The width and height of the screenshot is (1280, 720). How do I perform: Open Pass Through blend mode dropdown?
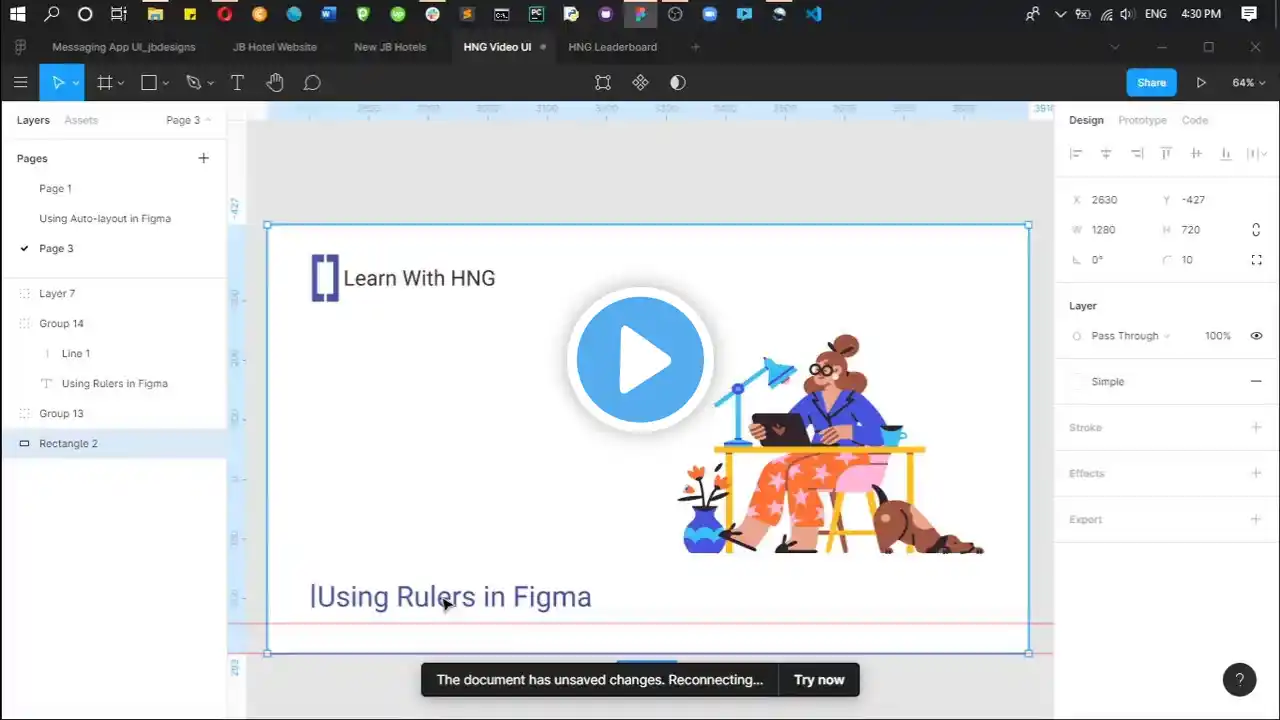pyautogui.click(x=1130, y=336)
